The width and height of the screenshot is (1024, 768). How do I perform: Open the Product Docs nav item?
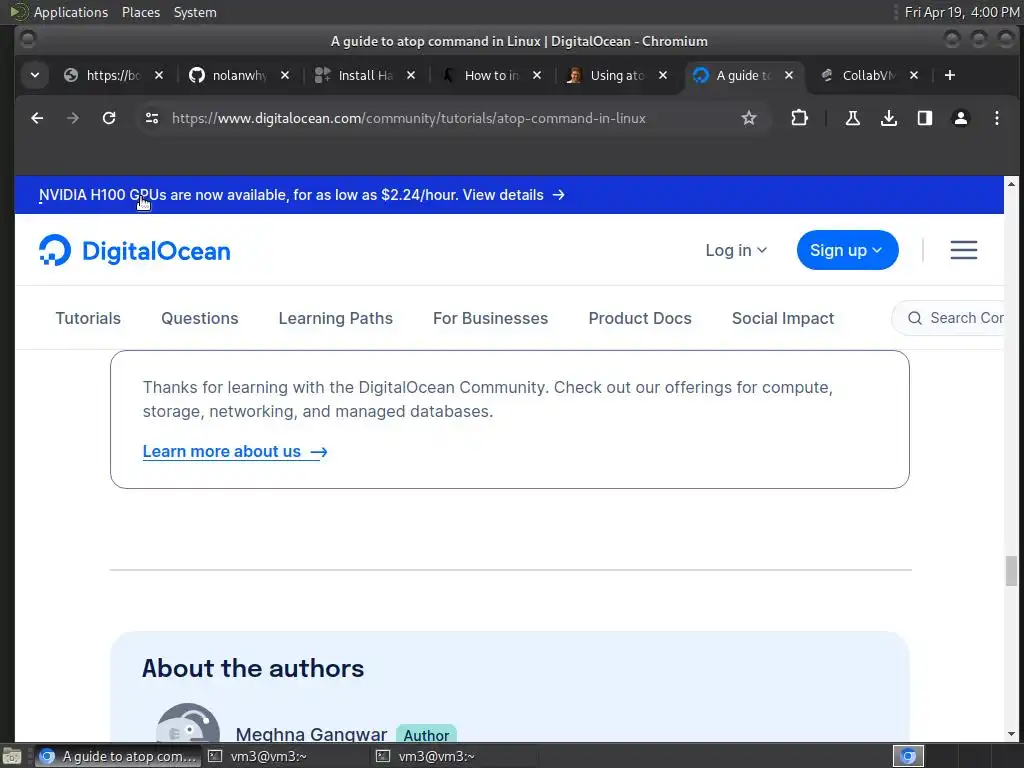tap(640, 318)
